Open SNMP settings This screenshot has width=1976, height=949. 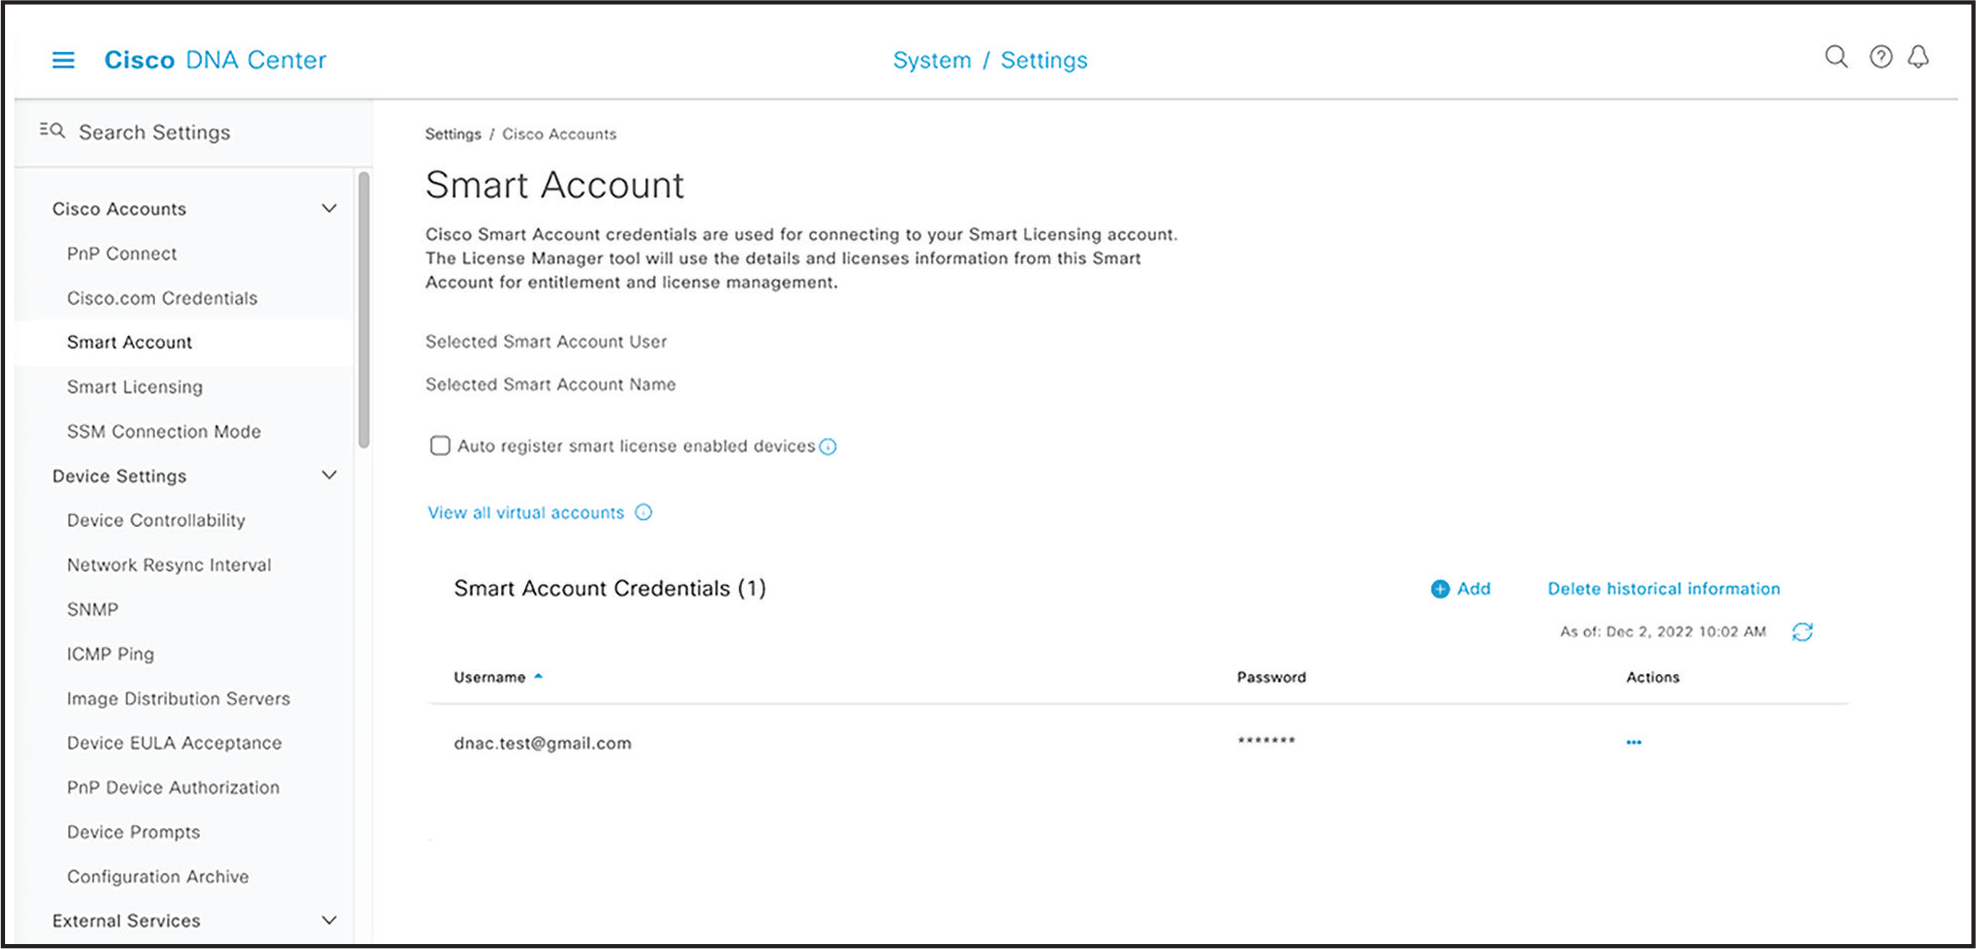93,609
